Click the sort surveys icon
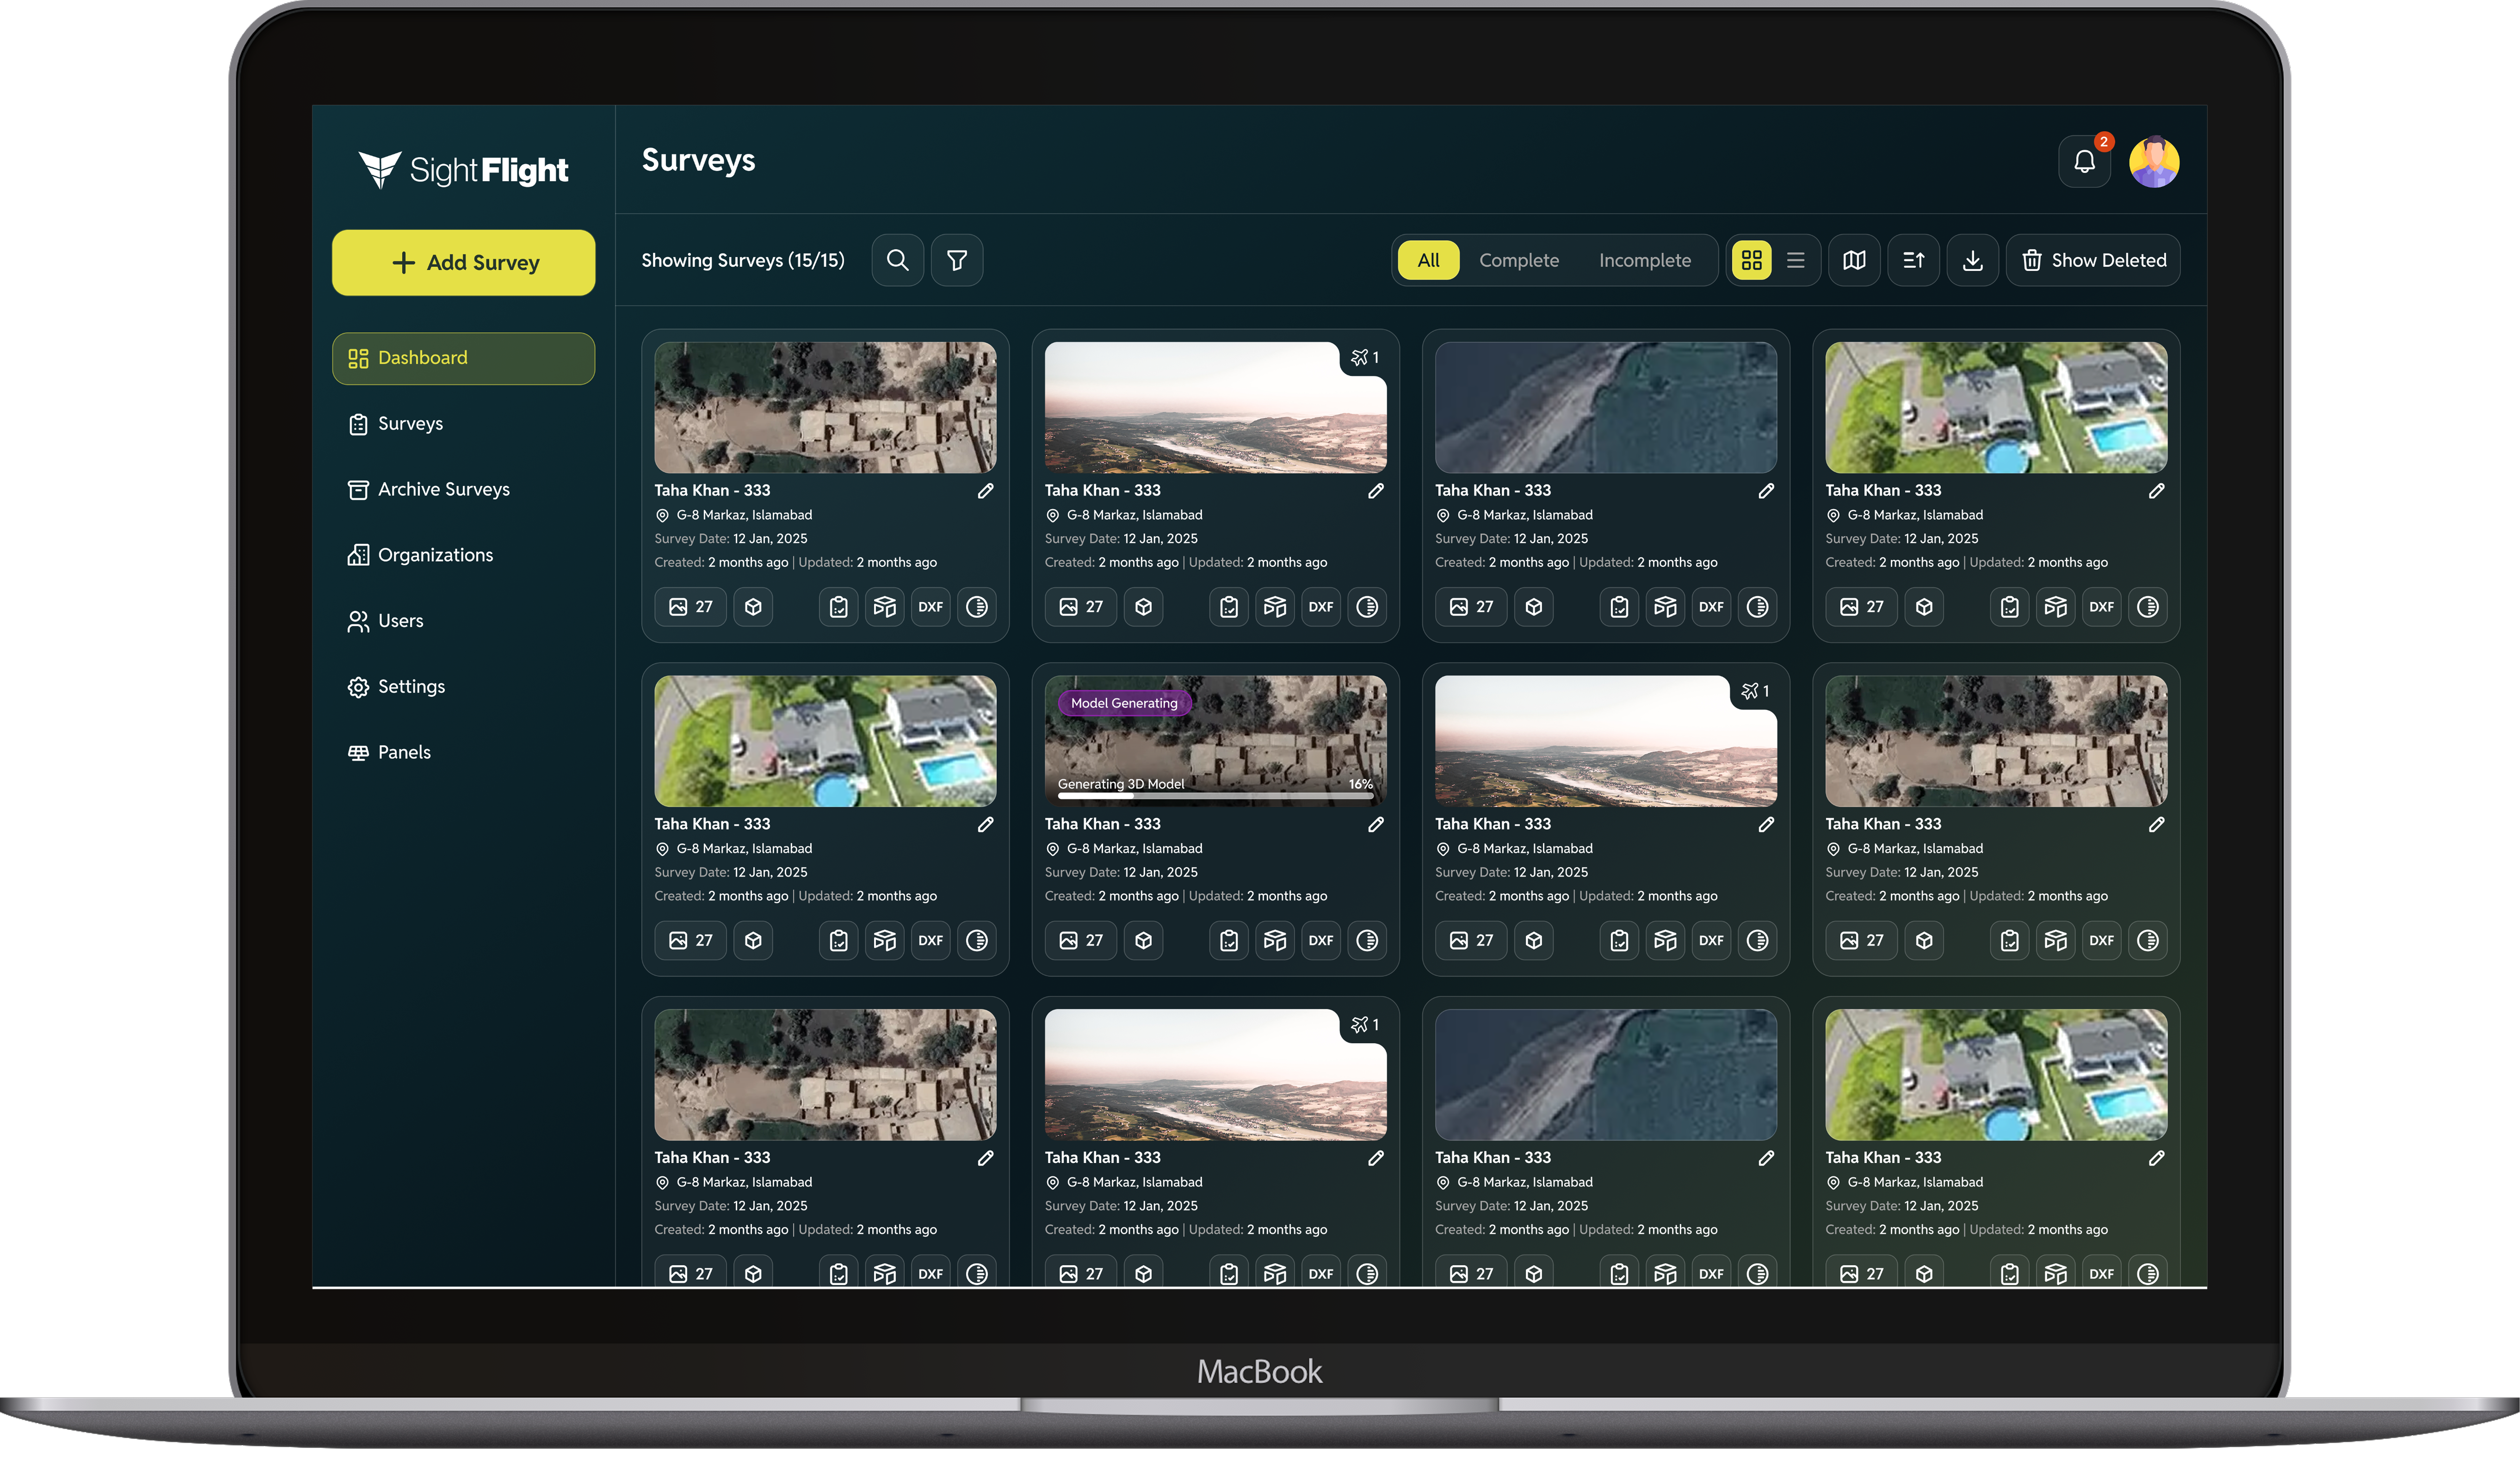Image resolution: width=2520 pixels, height=1479 pixels. point(1913,260)
